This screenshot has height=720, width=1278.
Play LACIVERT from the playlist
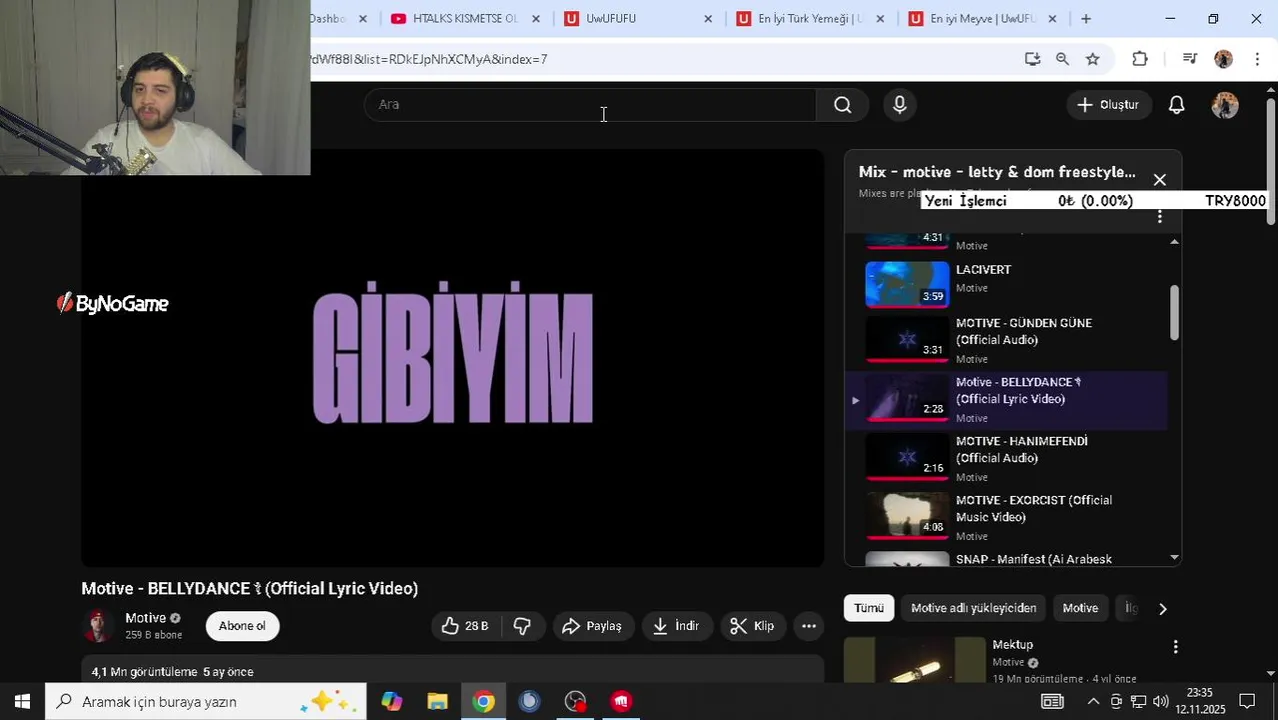coord(1005,284)
